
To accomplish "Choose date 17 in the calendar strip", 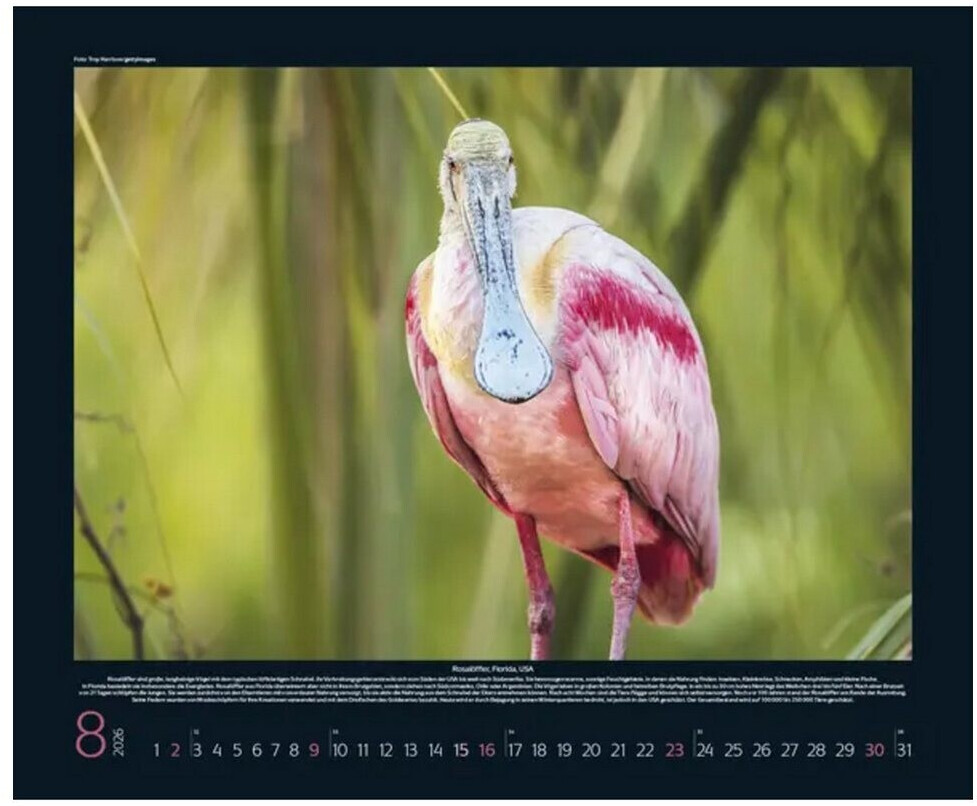I will point(514,750).
